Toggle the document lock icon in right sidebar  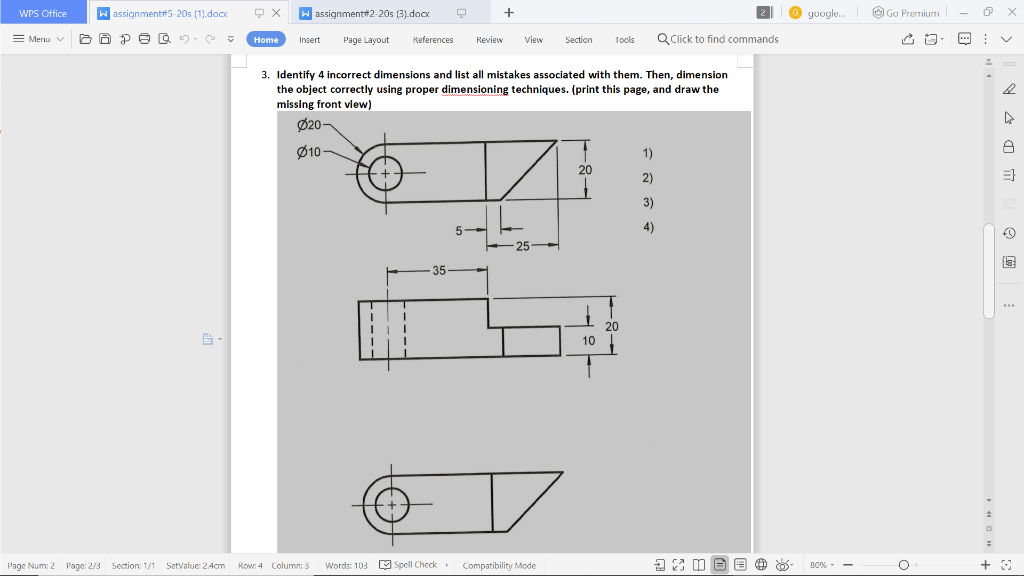(x=1010, y=146)
